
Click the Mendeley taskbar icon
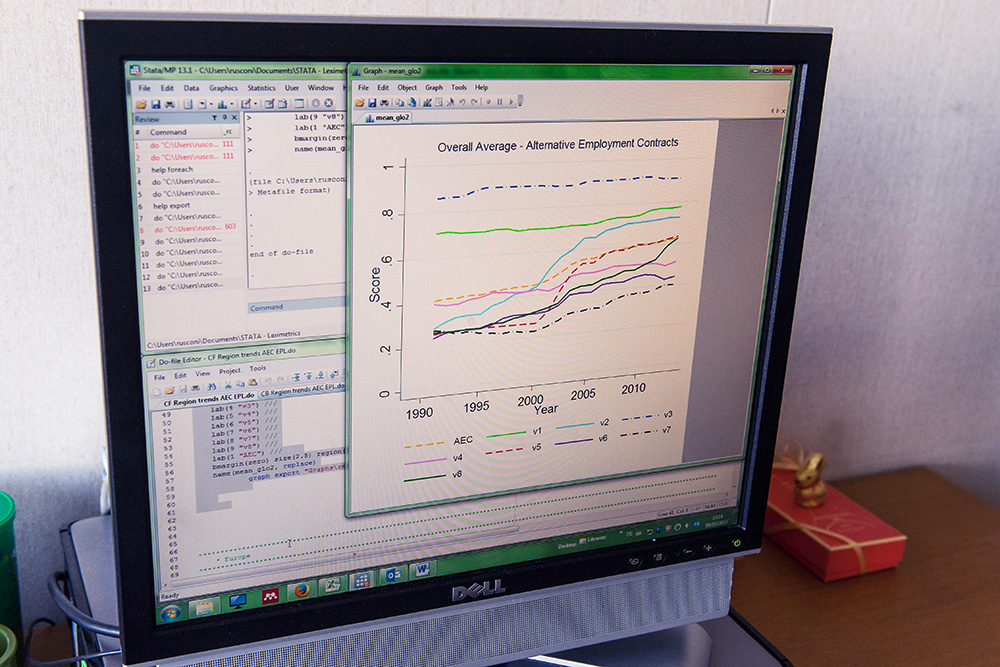pos(270,596)
